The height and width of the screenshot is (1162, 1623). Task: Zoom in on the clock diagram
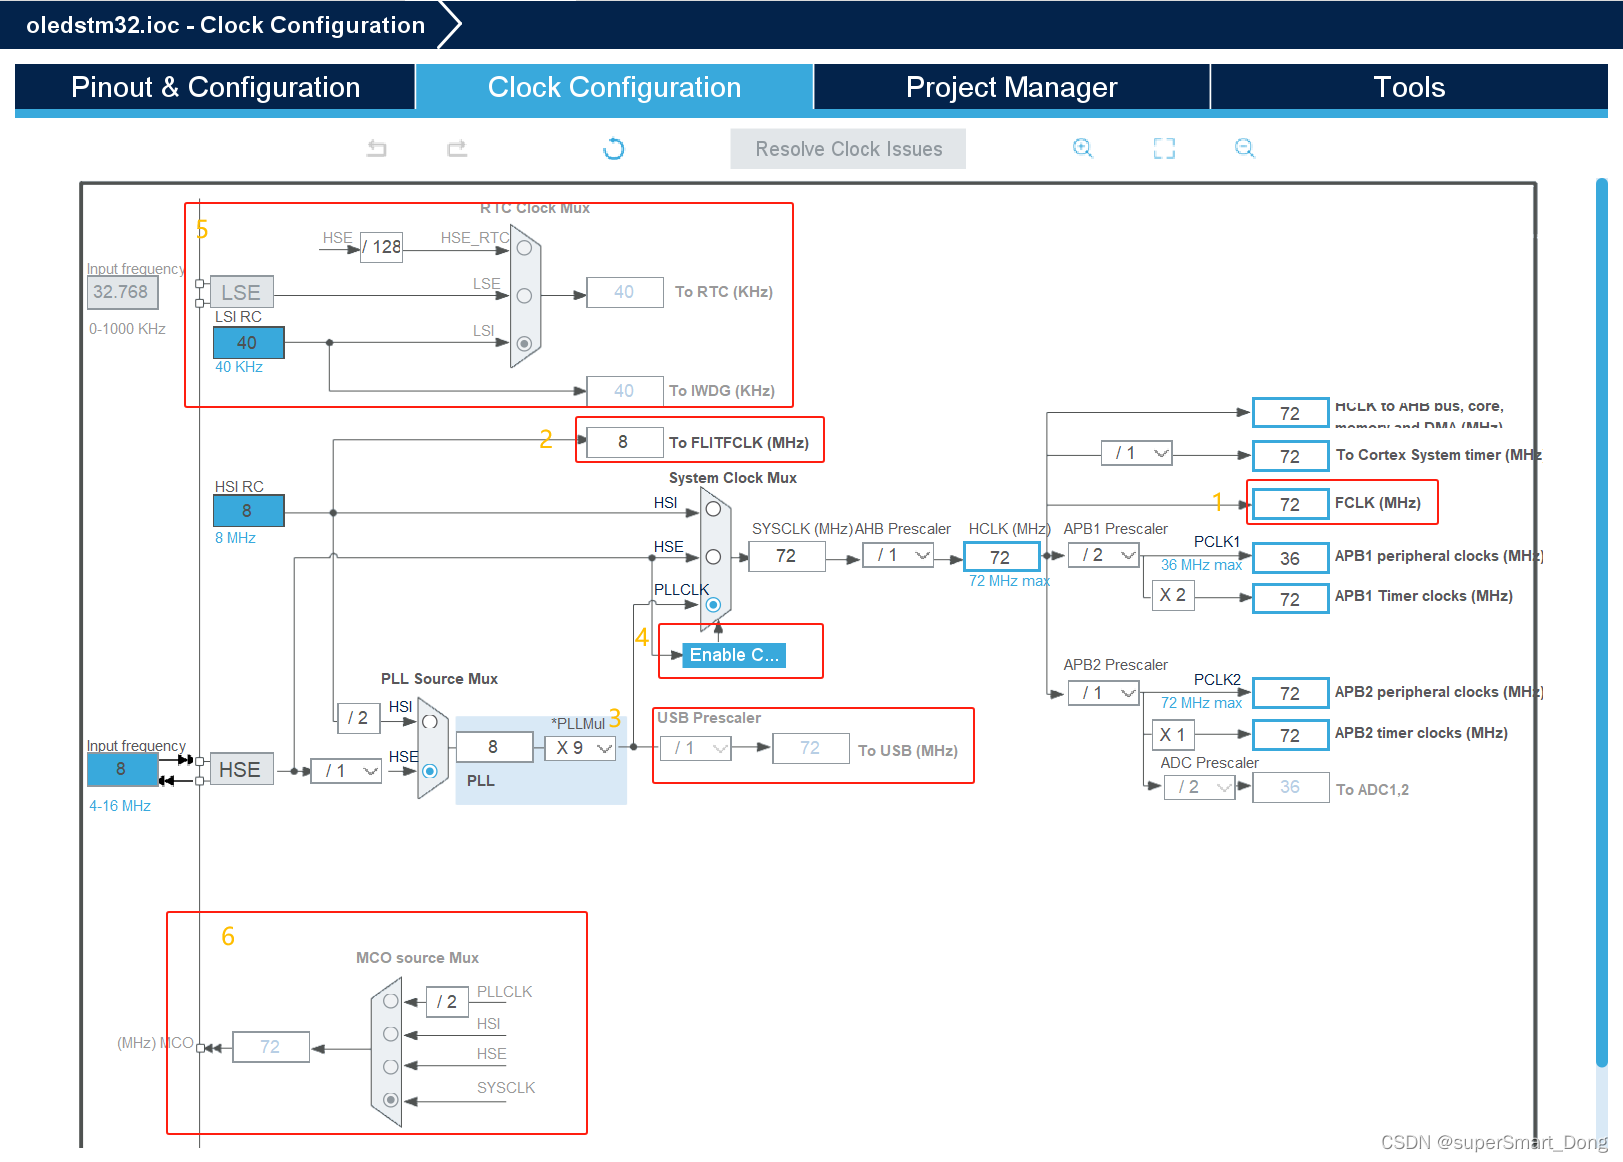tap(1083, 148)
